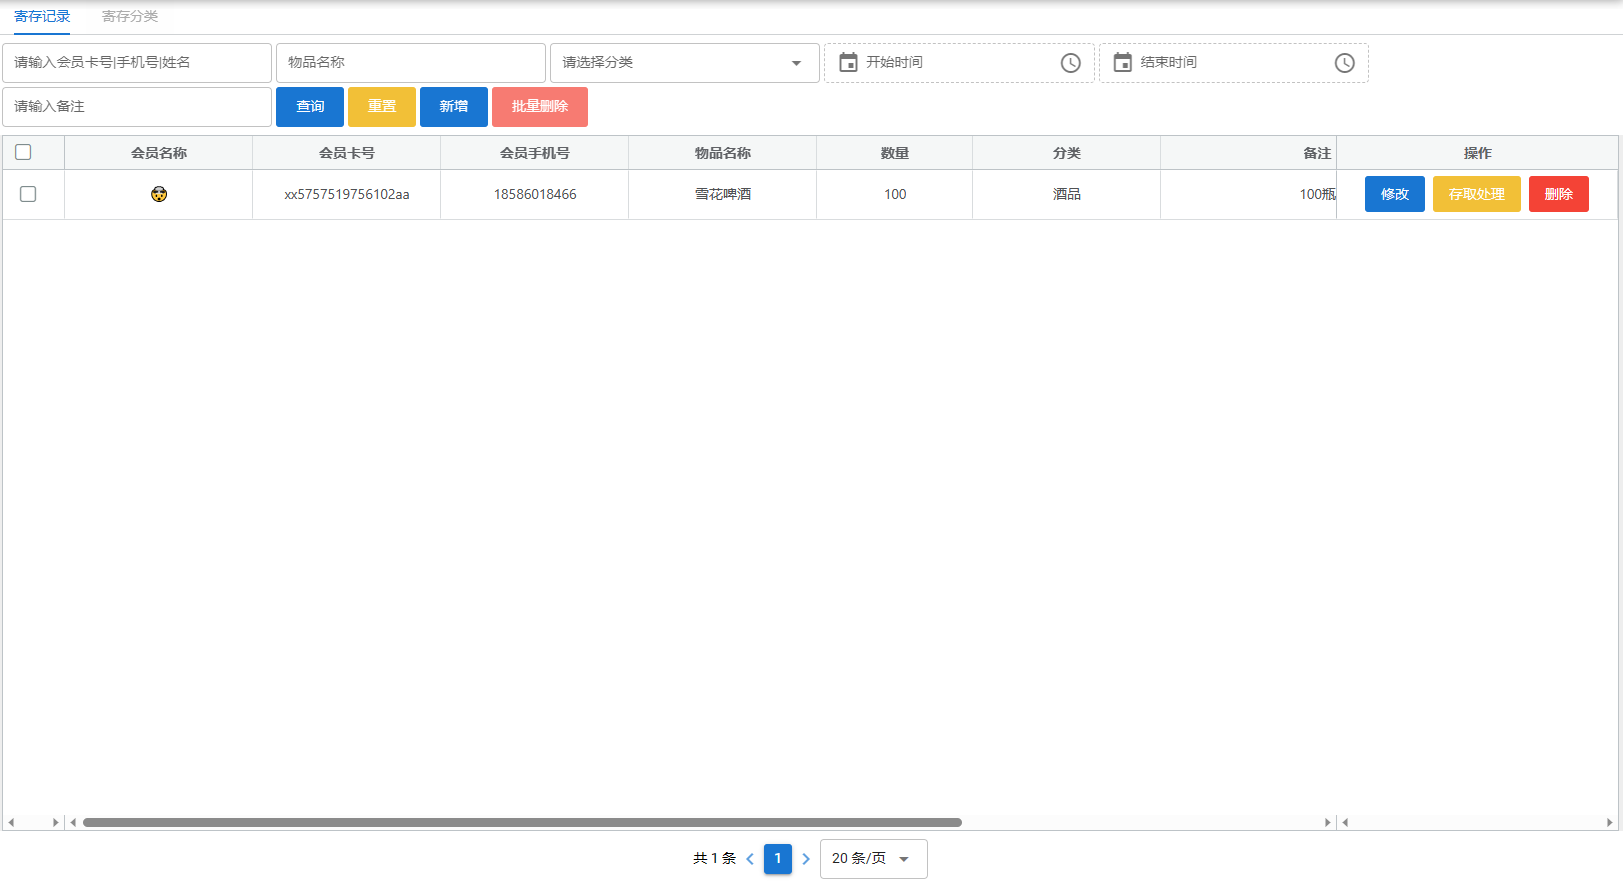This screenshot has width=1623, height=882.
Task: Click the 批量删除 batch delete button
Action: [x=540, y=106]
